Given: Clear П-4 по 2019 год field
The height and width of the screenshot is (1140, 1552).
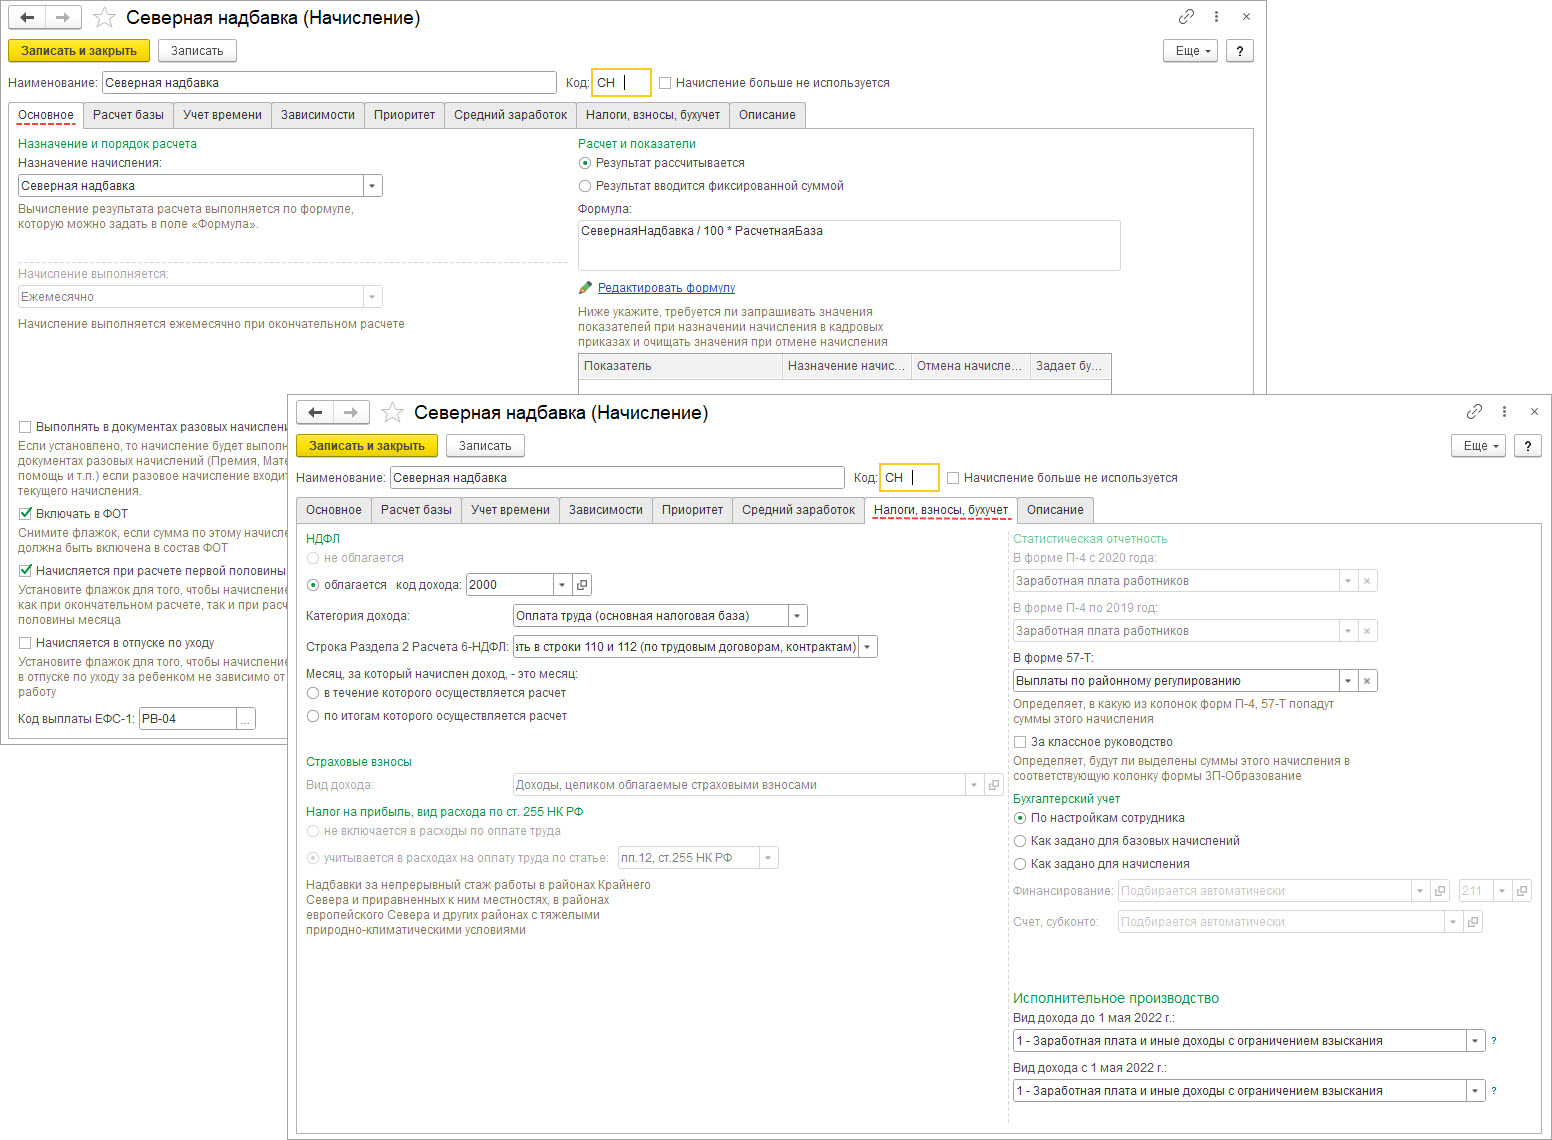Looking at the screenshot, I should 1367,631.
